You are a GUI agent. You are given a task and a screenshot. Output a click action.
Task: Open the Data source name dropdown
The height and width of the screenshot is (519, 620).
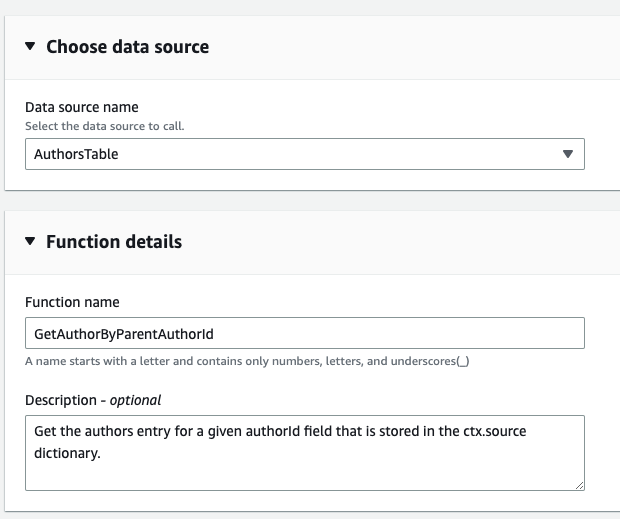[305, 154]
